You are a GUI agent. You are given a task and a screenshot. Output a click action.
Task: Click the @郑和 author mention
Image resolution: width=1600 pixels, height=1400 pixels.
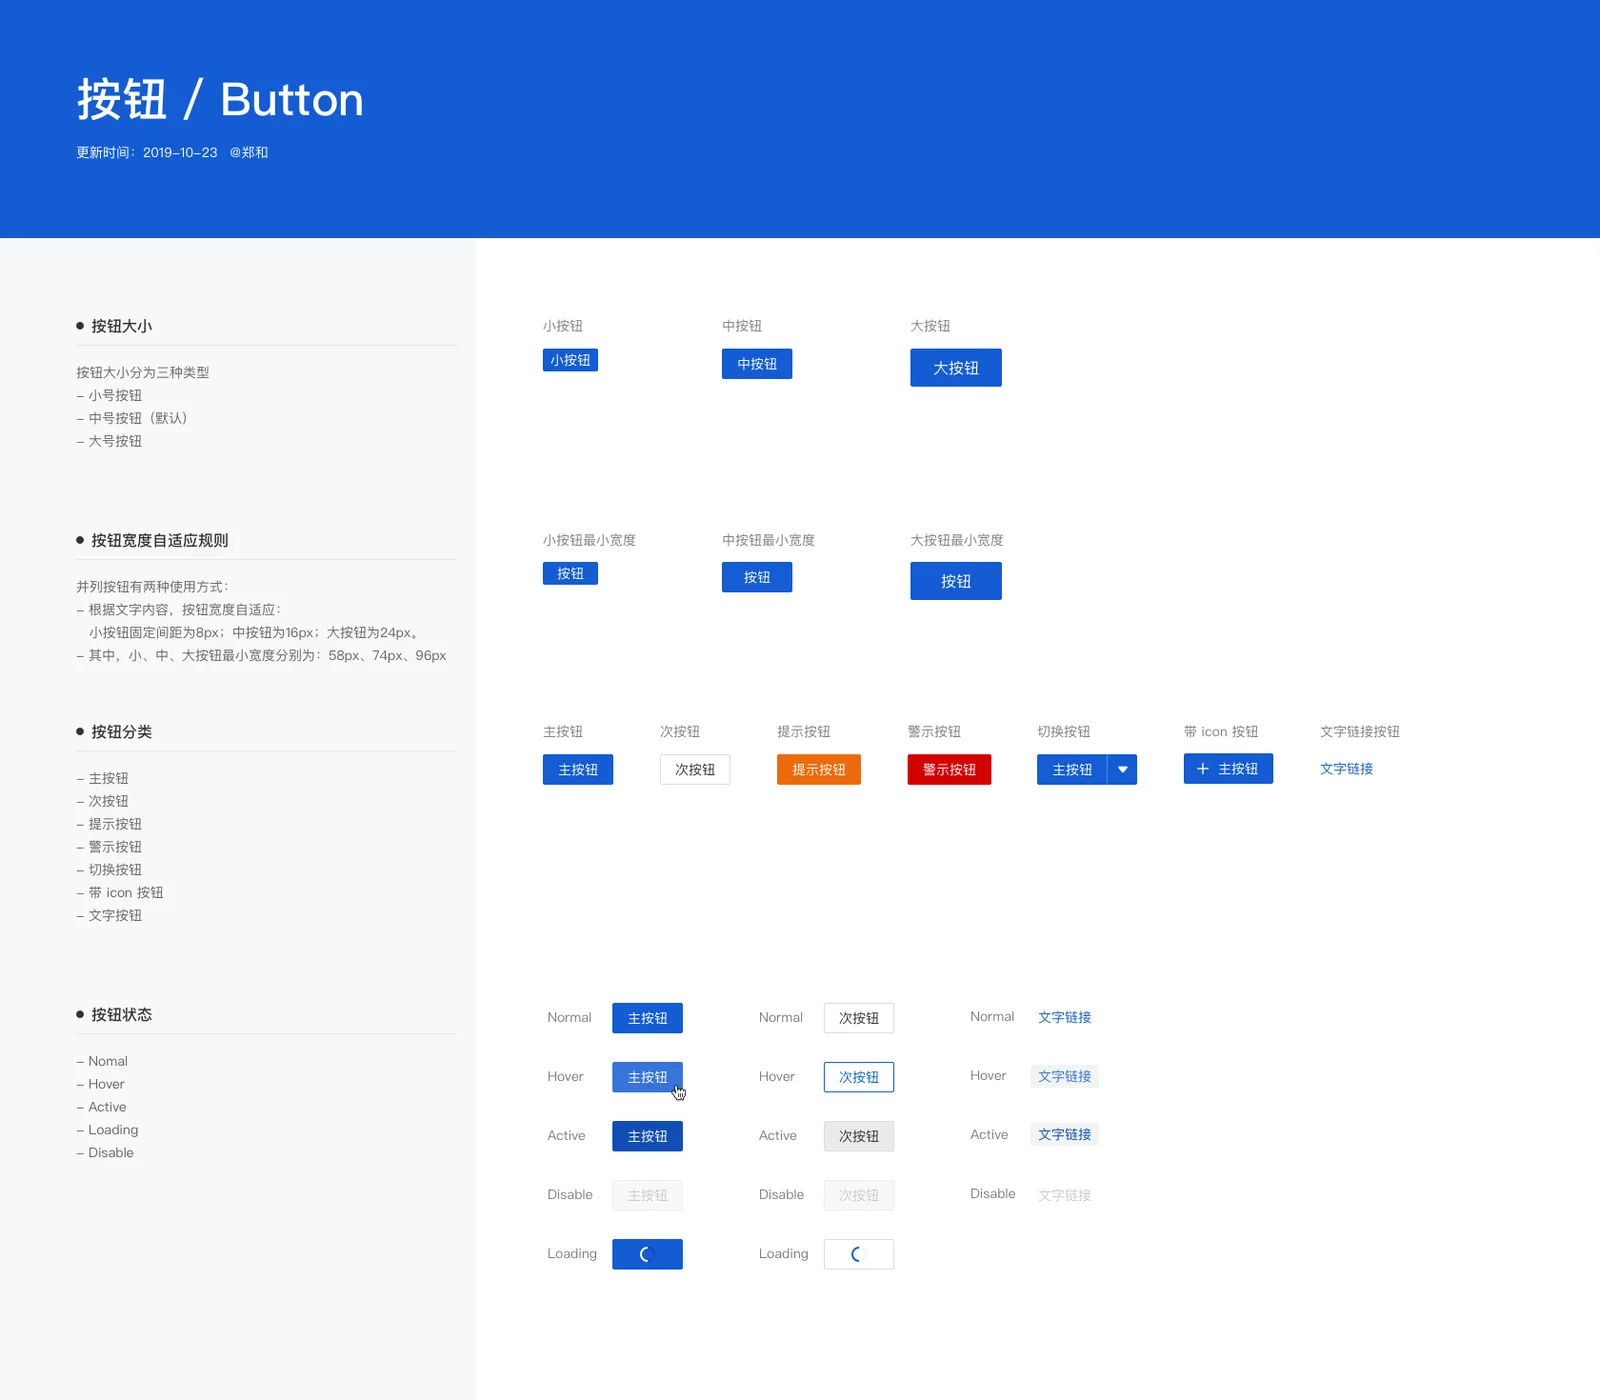coord(249,152)
